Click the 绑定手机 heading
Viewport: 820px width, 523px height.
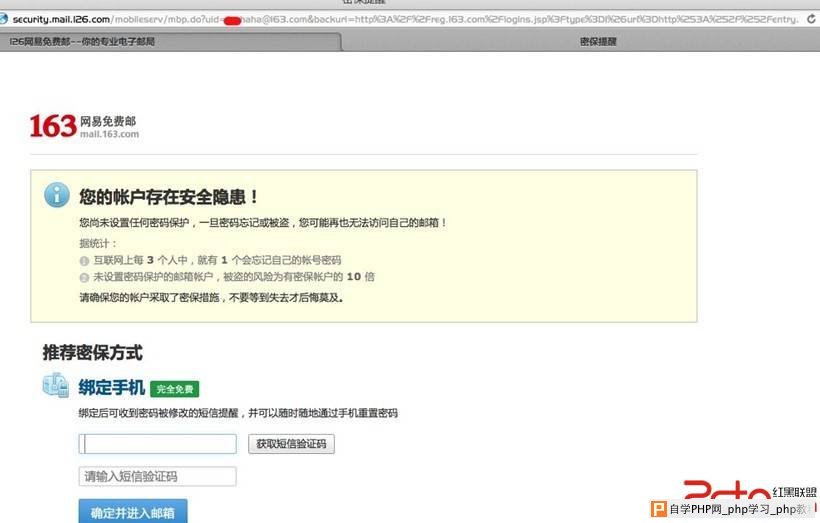(111, 388)
